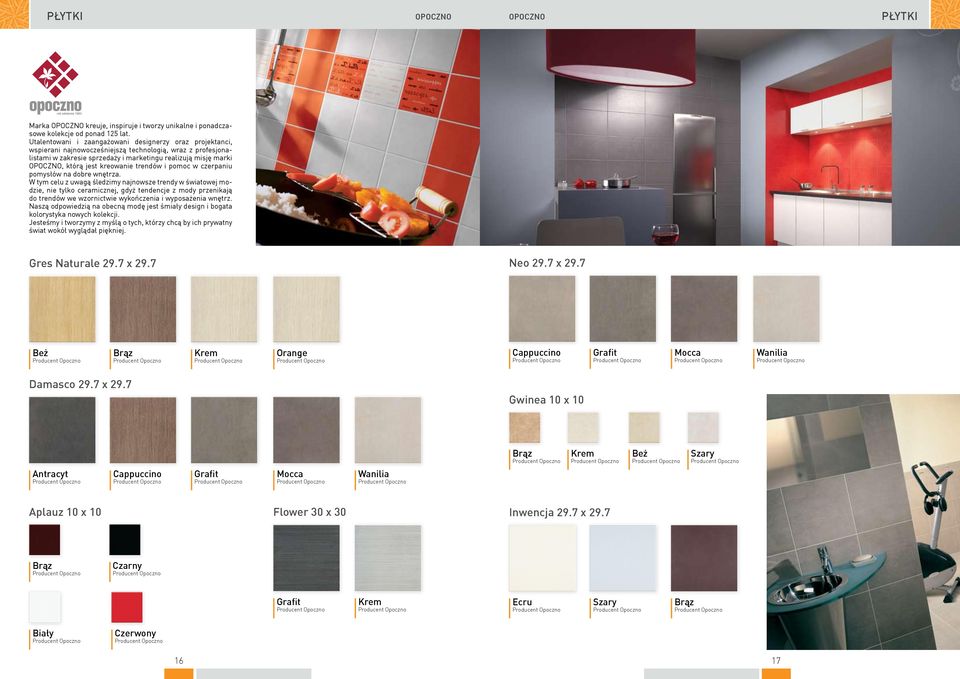Click the 'Inwencja 29.7 x 29.7' heading
Screen dimensions: 960x679
pyautogui.click(x=559, y=512)
